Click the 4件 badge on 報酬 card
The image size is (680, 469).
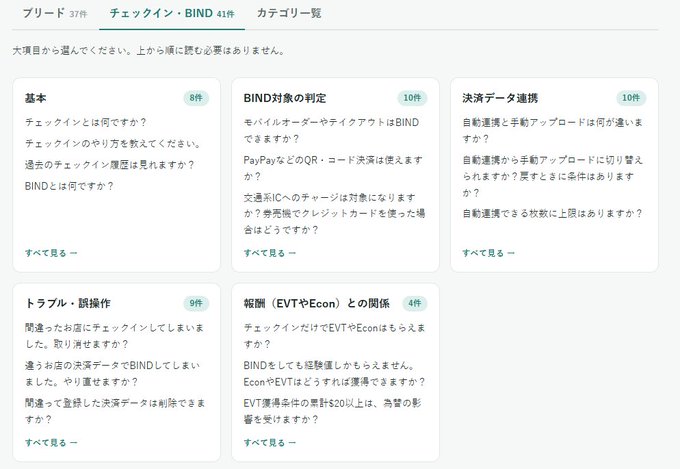(x=415, y=303)
